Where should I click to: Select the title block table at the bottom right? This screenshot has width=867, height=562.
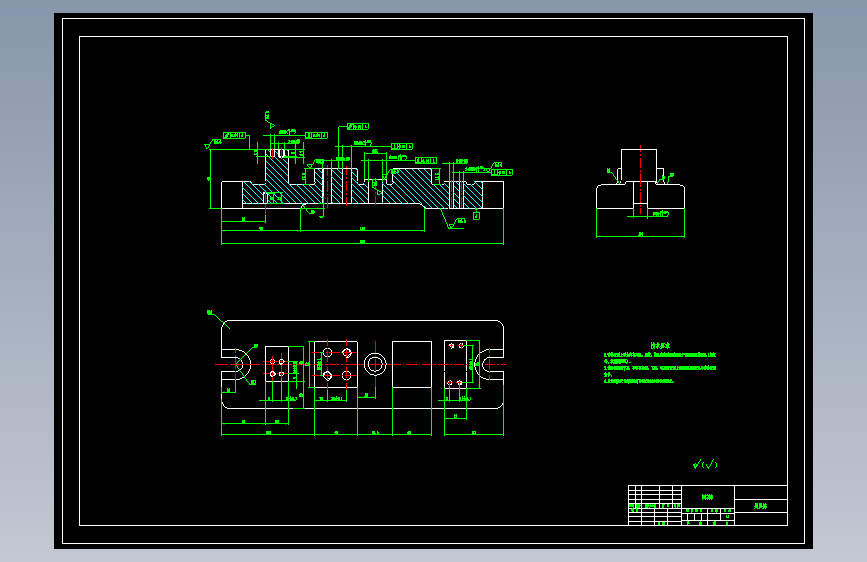pyautogui.click(x=708, y=505)
